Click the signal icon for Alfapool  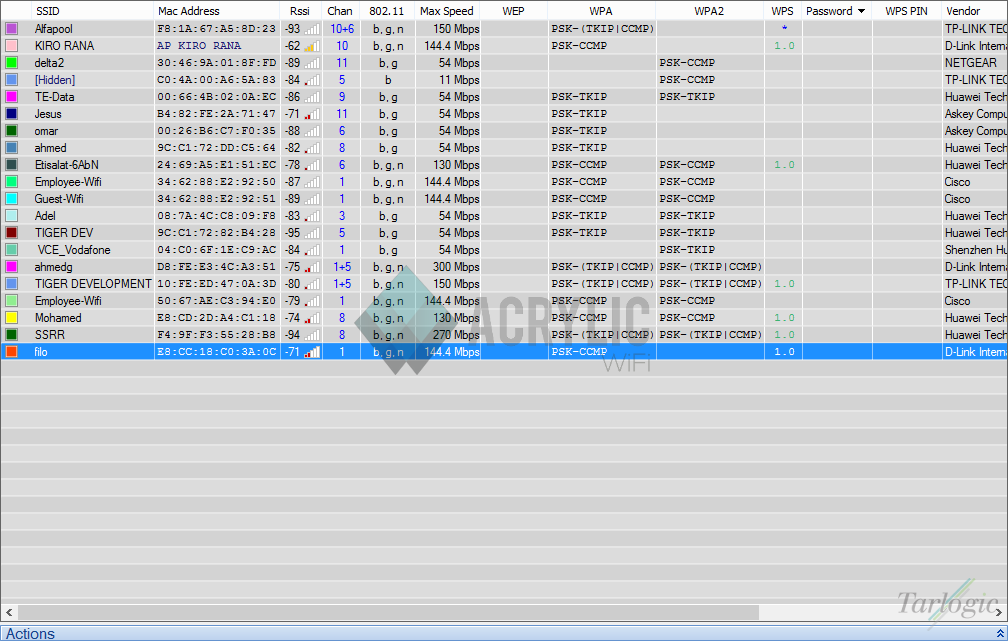(x=312, y=28)
